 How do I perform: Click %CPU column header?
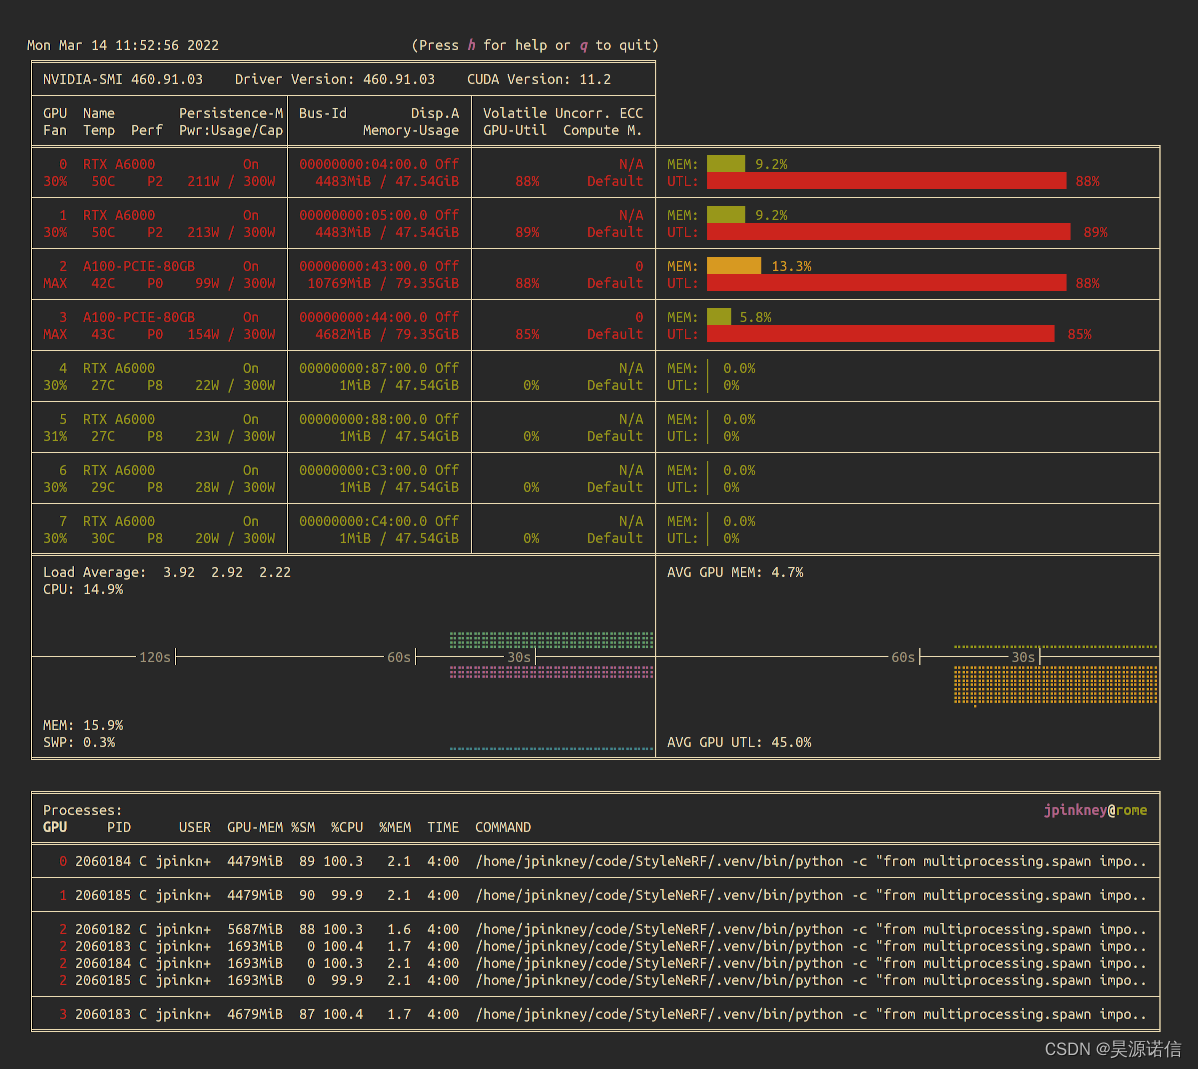click(347, 828)
